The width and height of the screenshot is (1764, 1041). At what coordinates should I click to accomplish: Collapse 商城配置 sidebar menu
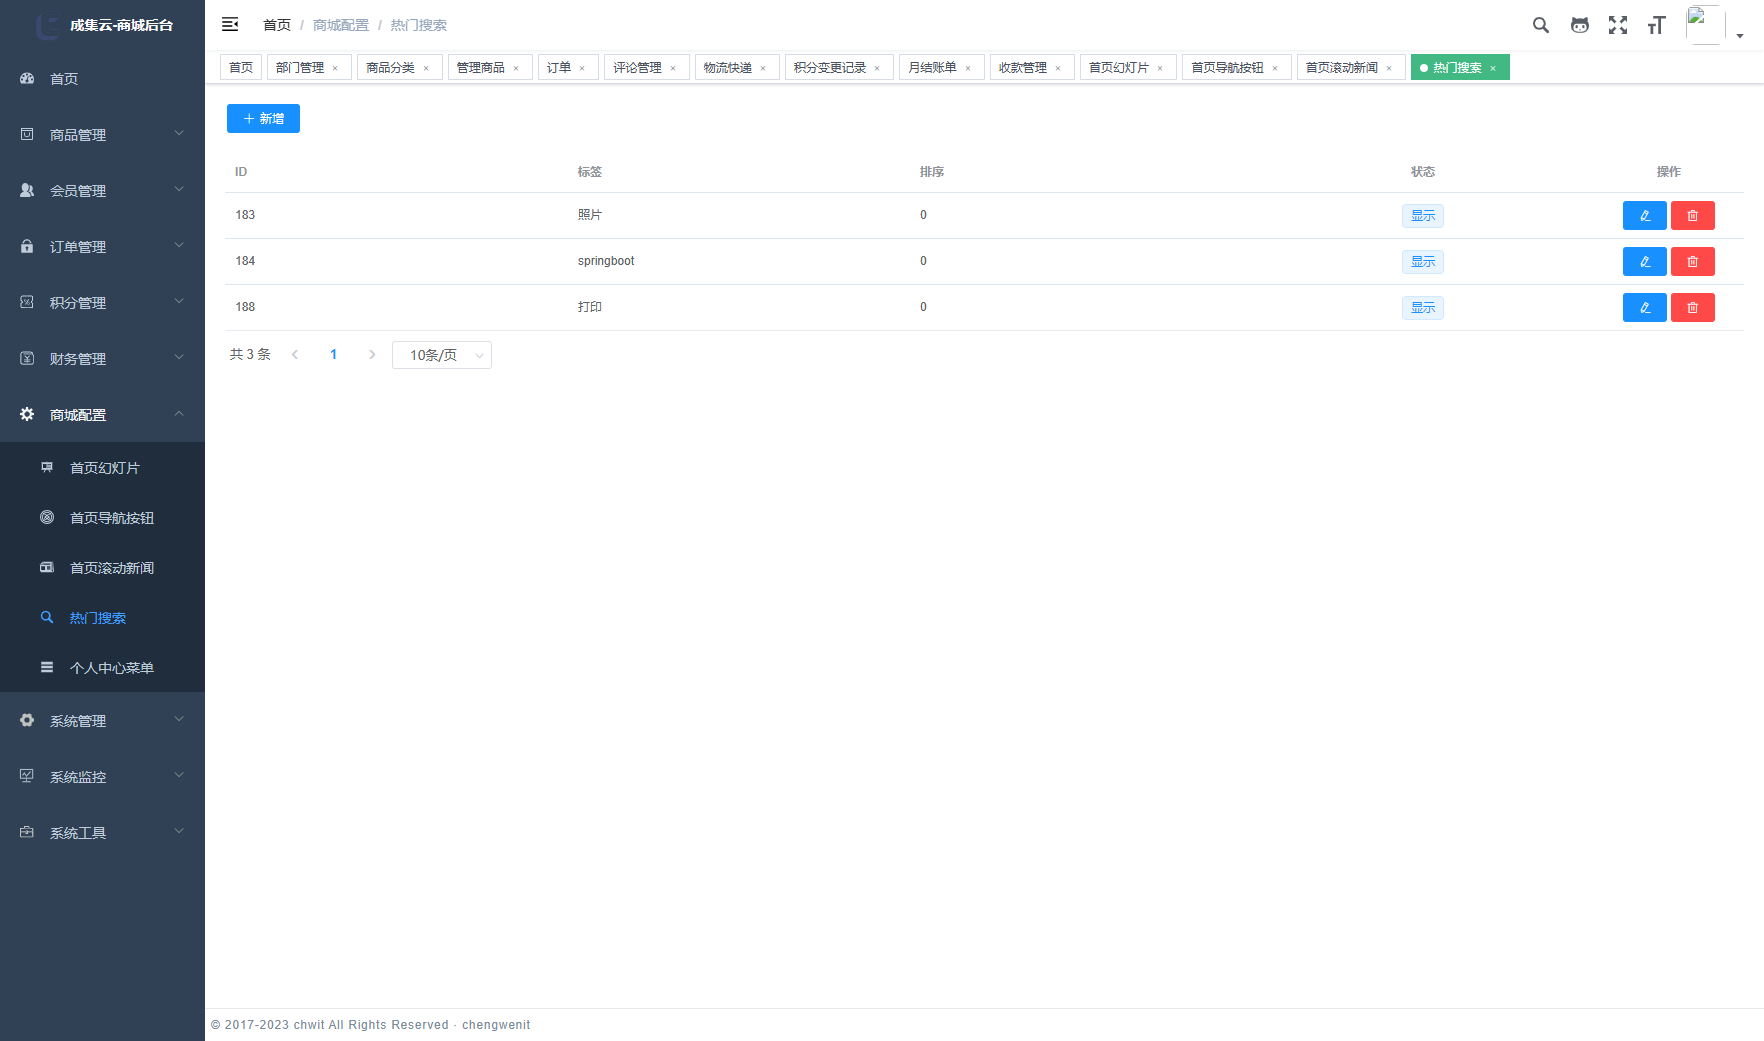(x=102, y=414)
